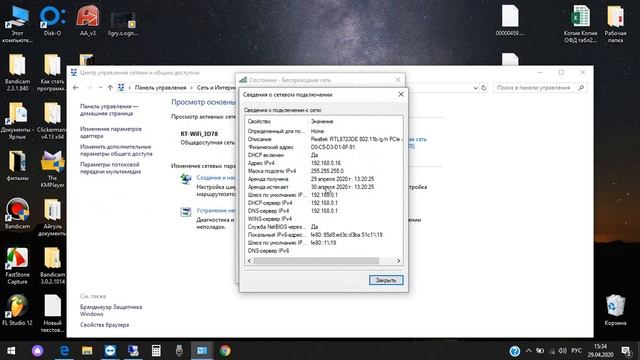
Task: Click the Значение column header
Action: pos(355,121)
